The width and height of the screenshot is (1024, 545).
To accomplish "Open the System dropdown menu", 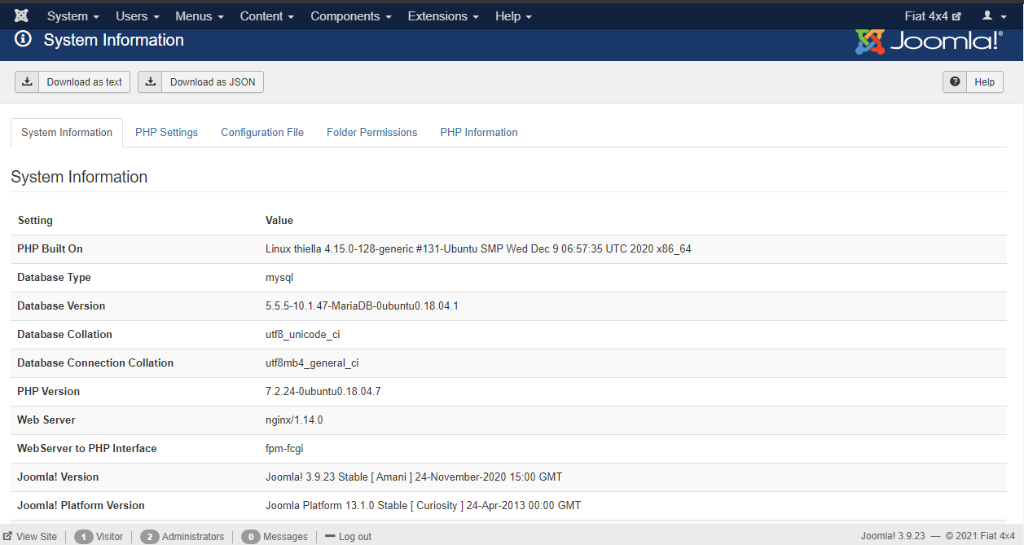I will click(x=72, y=16).
